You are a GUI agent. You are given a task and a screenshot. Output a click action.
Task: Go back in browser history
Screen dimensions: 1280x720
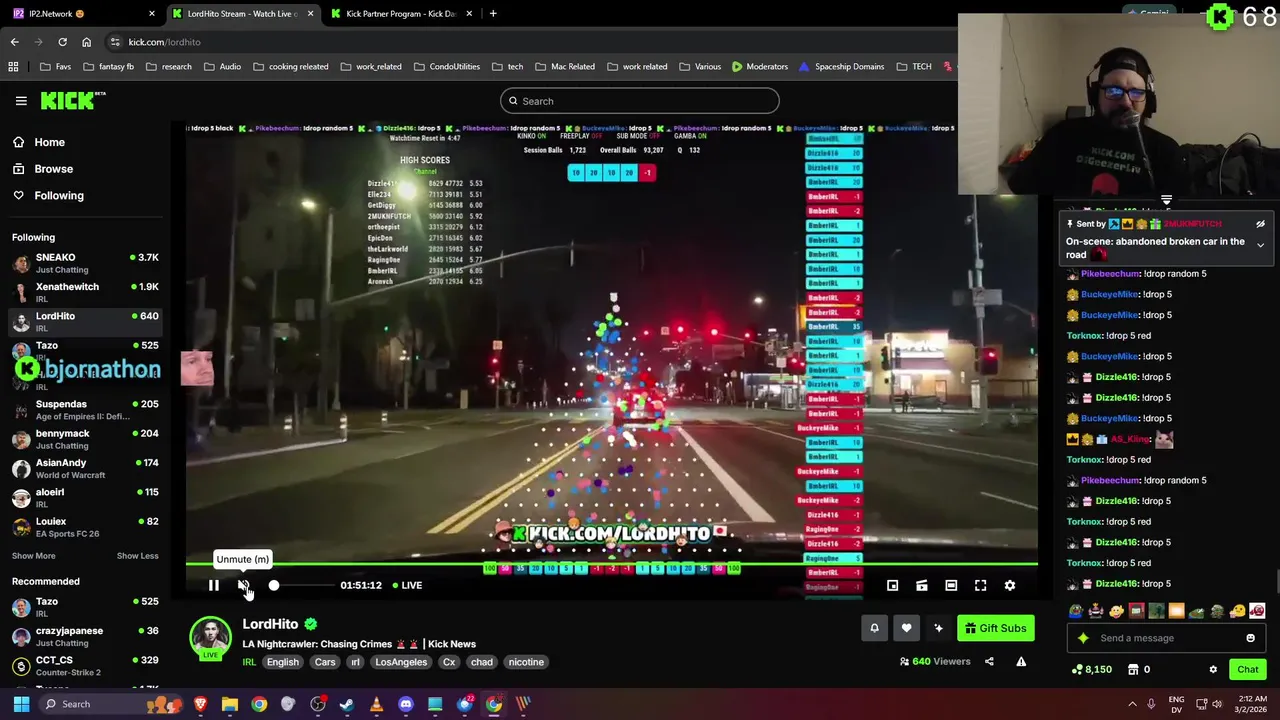pos(14,42)
